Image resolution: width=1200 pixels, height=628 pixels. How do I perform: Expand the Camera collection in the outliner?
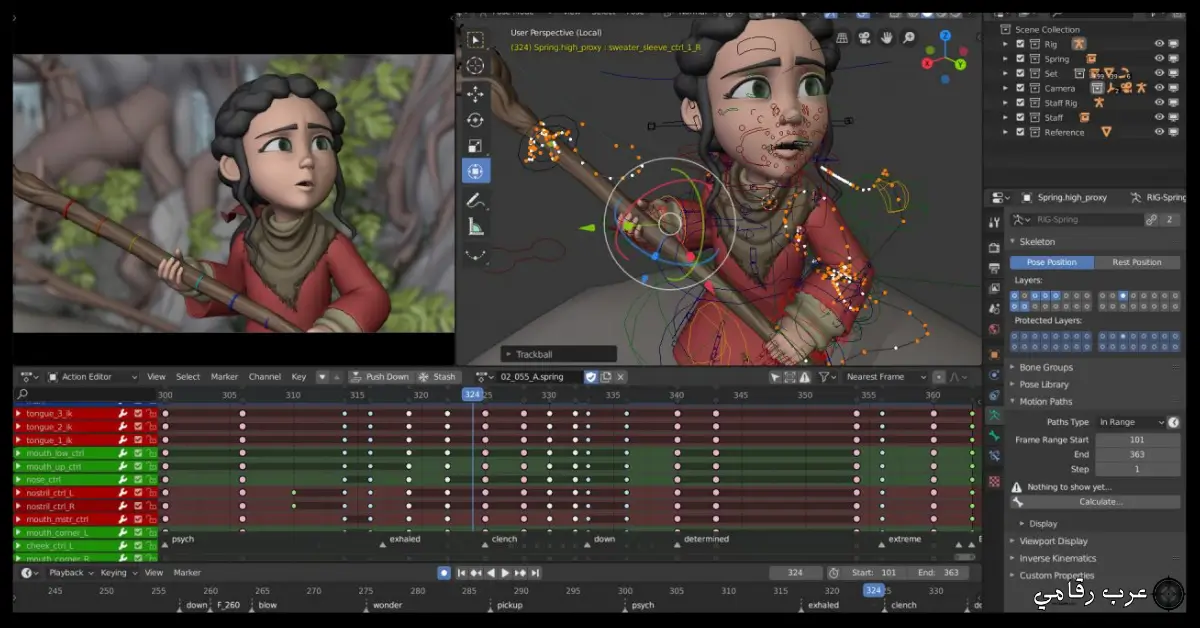1006,88
